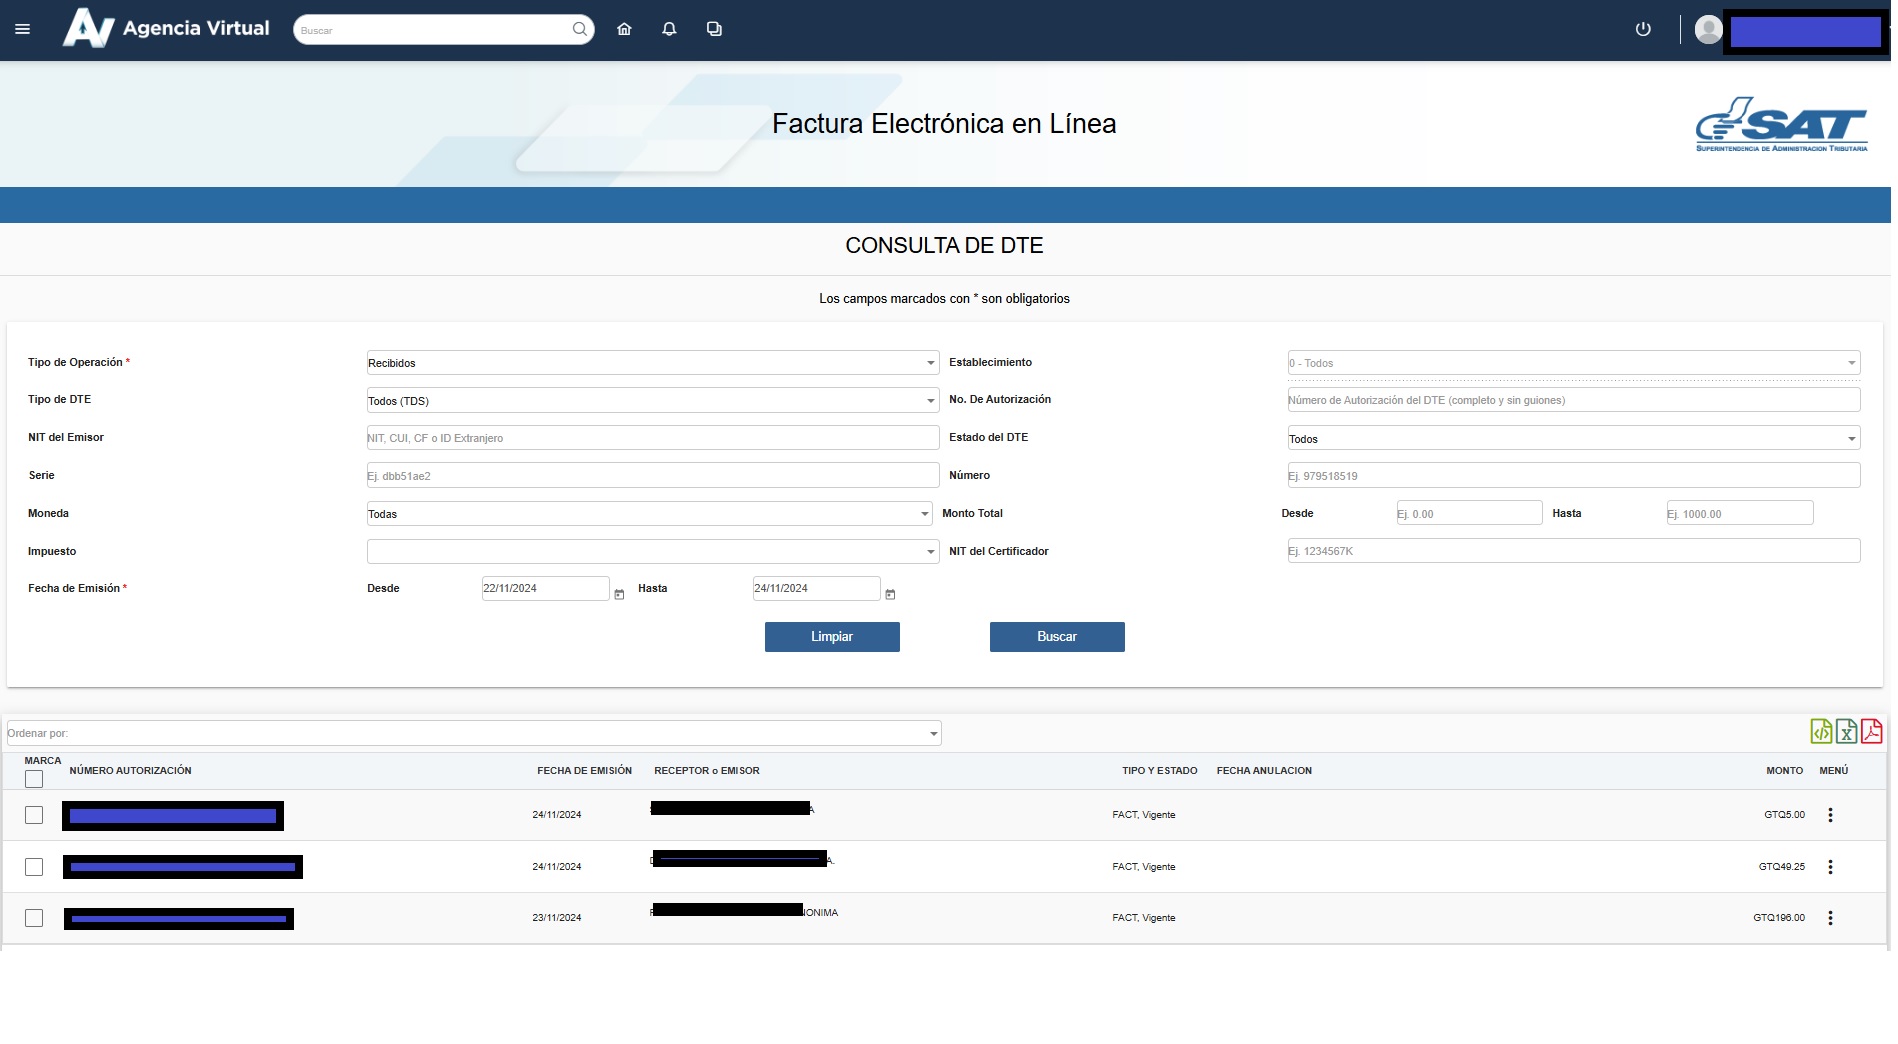Go to home via house icon
Image resolution: width=1898 pixels, height=1044 pixels.
pyautogui.click(x=624, y=29)
